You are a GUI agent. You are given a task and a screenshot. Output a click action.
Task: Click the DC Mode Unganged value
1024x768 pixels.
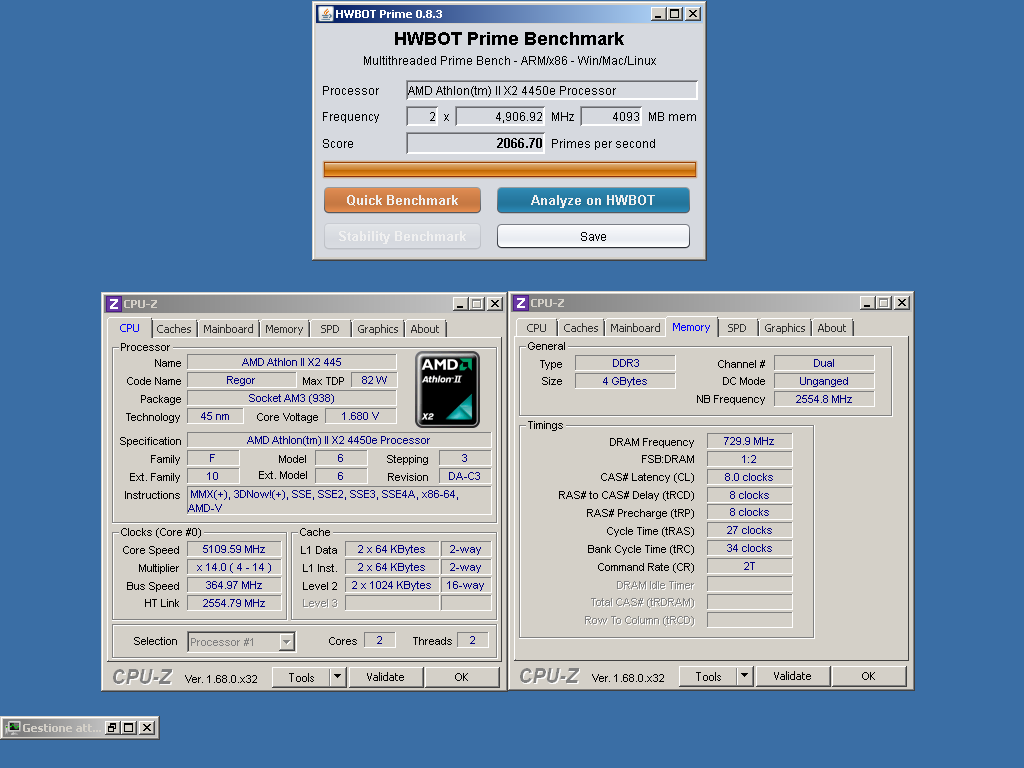point(824,381)
